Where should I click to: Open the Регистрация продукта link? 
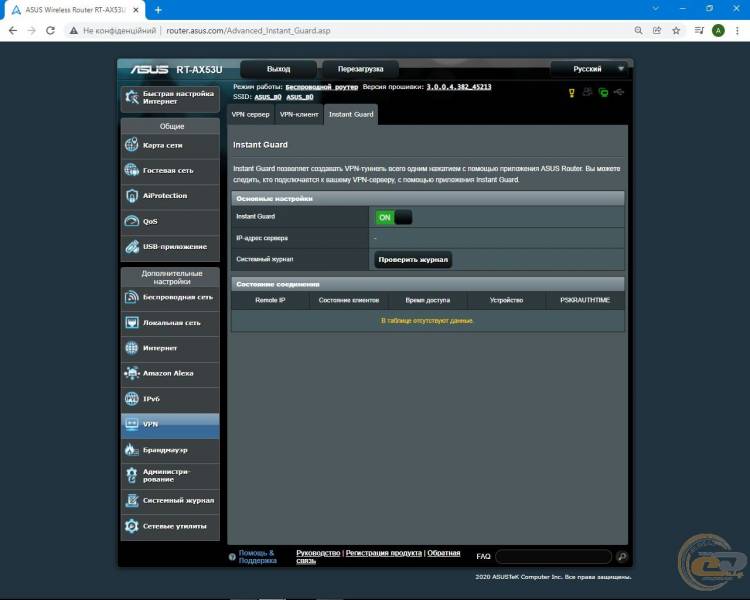tap(384, 553)
